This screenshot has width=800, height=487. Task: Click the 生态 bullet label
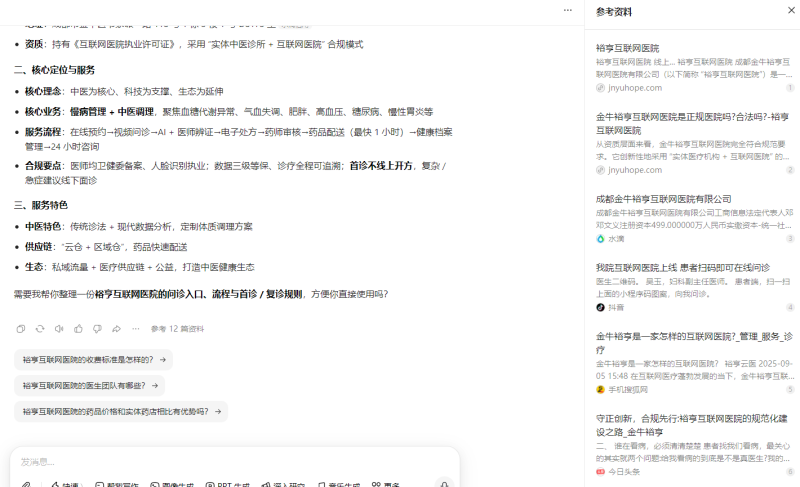click(34, 267)
